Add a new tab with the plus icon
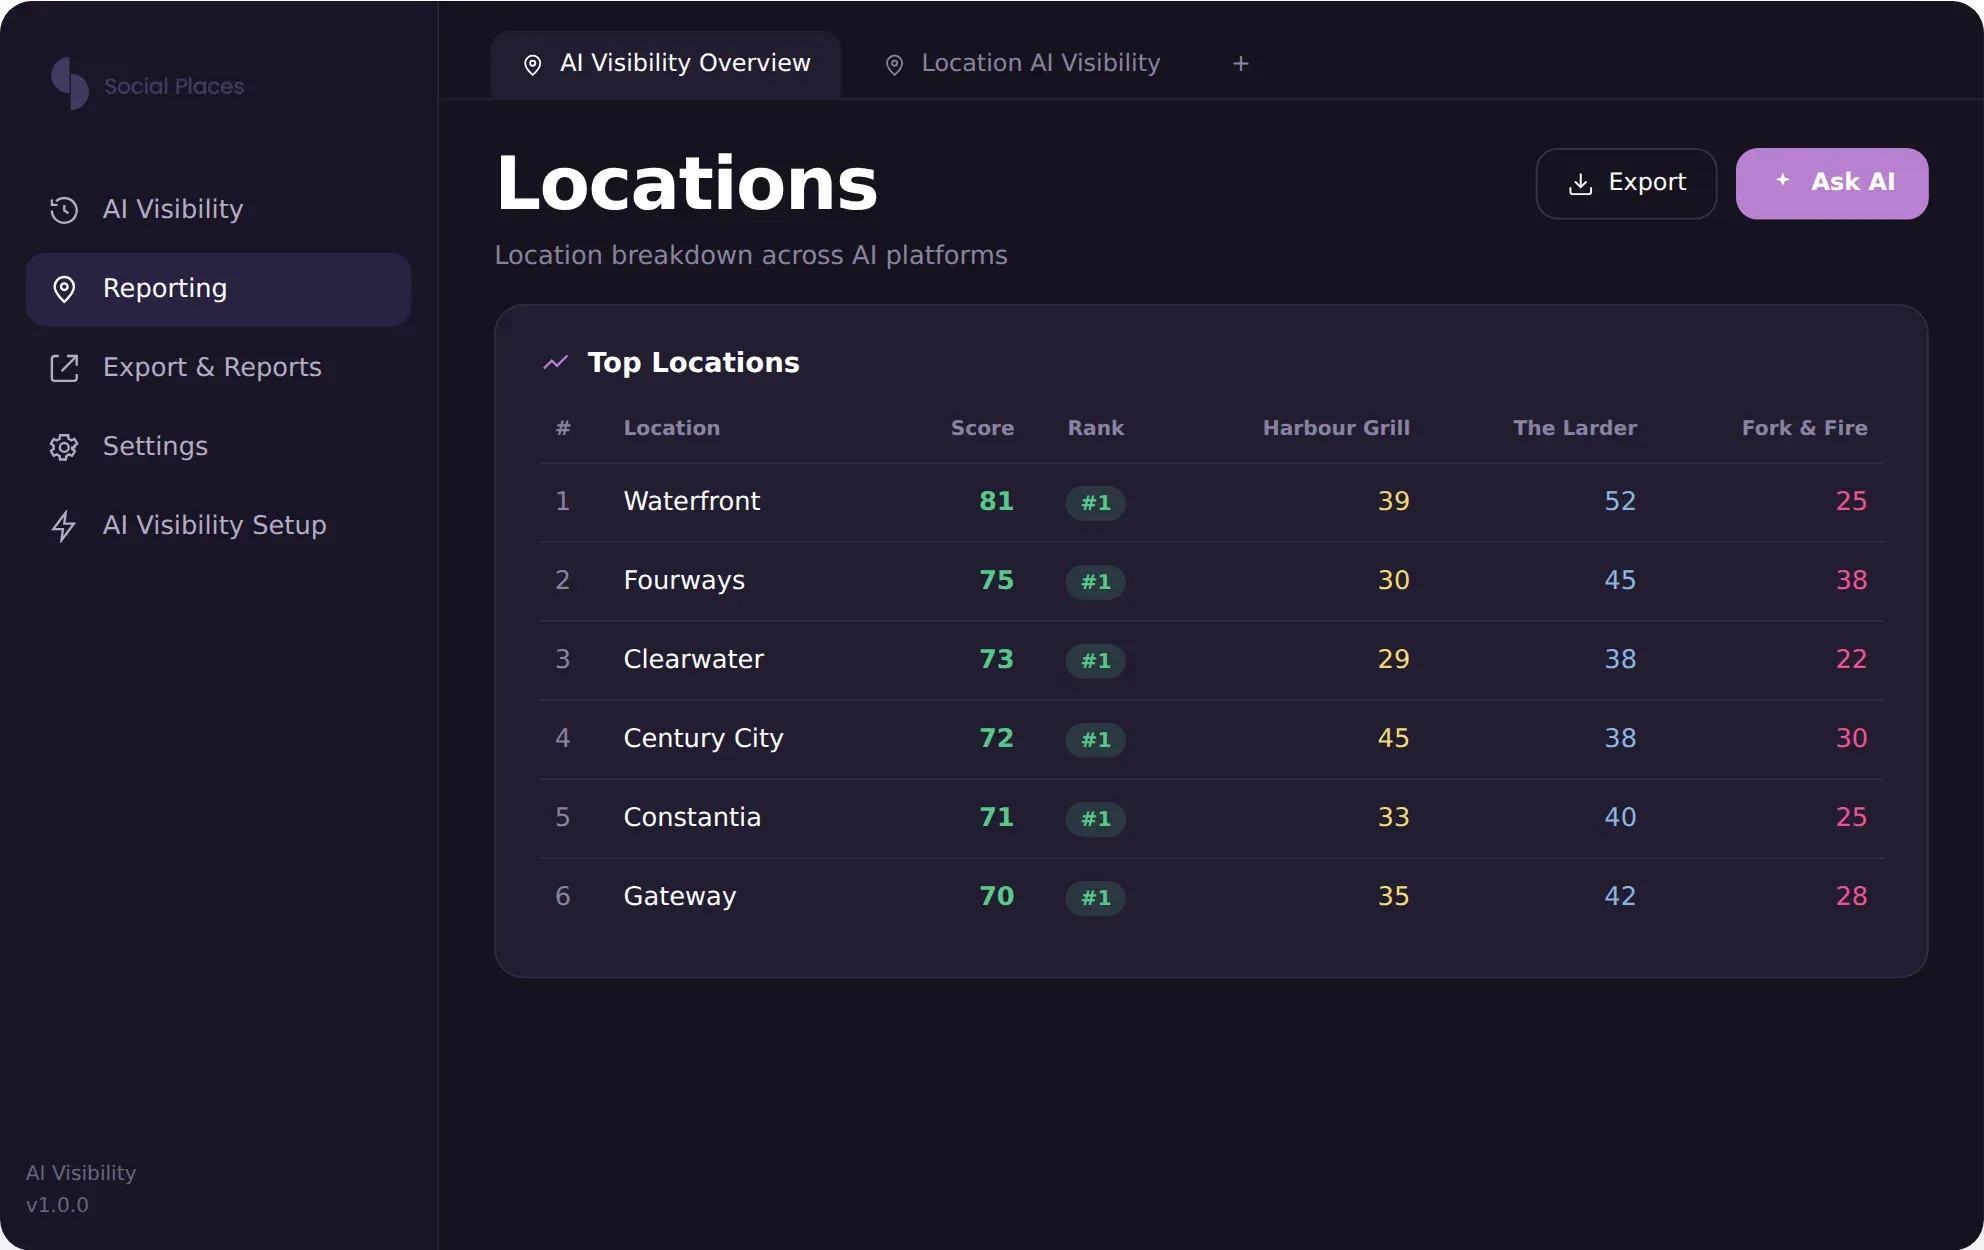1984x1250 pixels. pyautogui.click(x=1241, y=64)
